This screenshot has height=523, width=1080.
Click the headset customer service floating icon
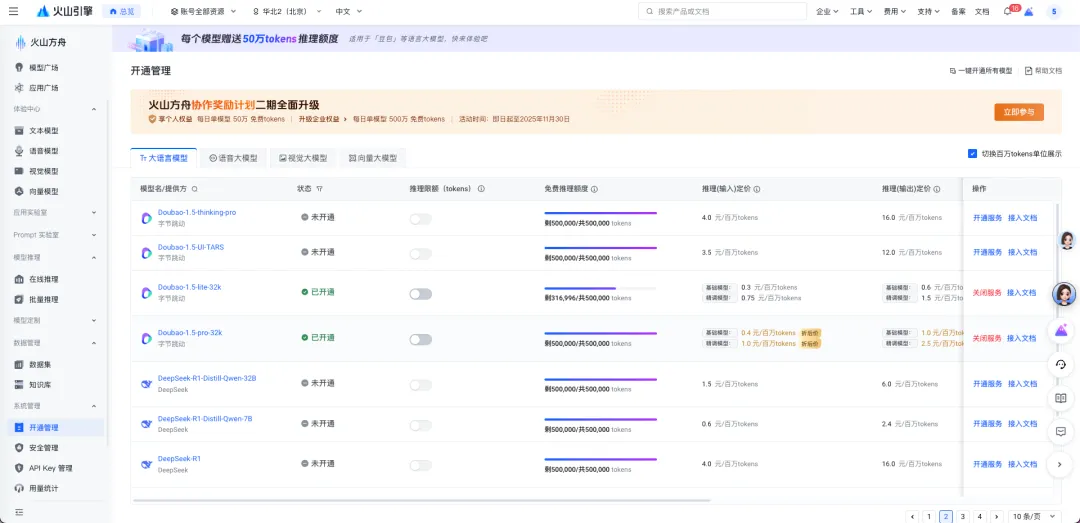point(1061,364)
